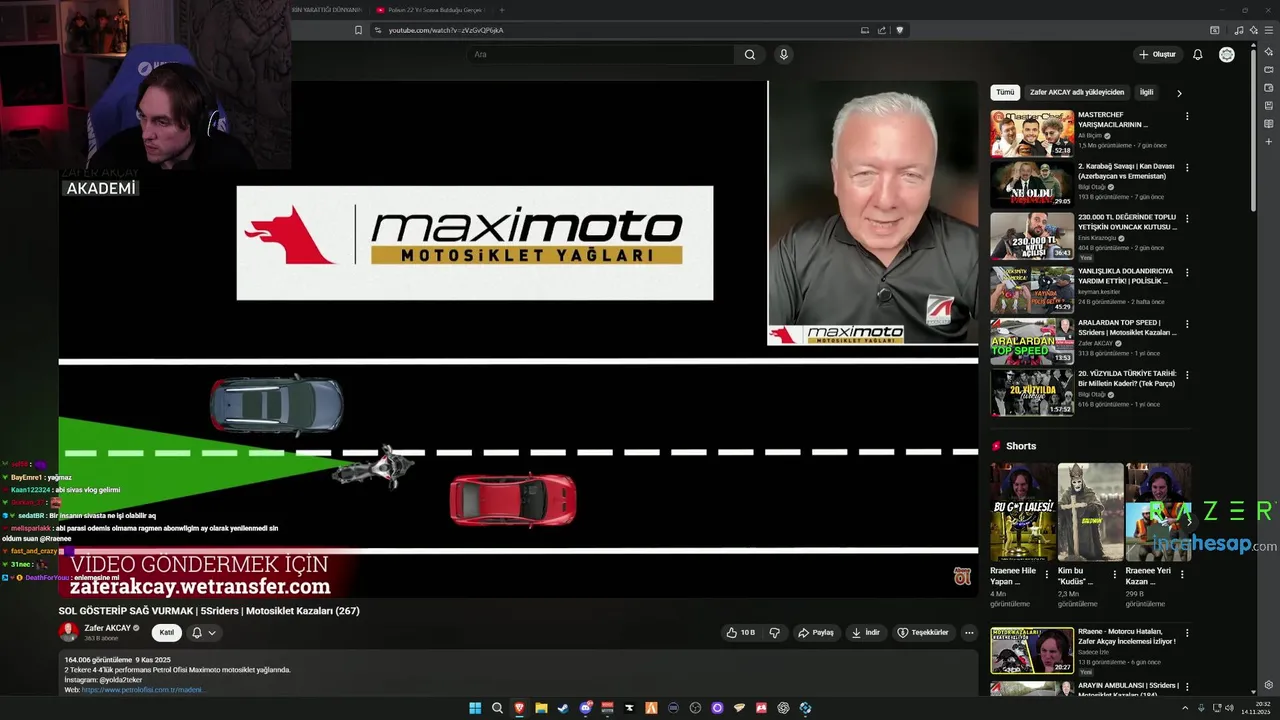This screenshot has width=1280, height=720.
Task: Click the channel watermark logo in video corner
Action: (x=962, y=576)
